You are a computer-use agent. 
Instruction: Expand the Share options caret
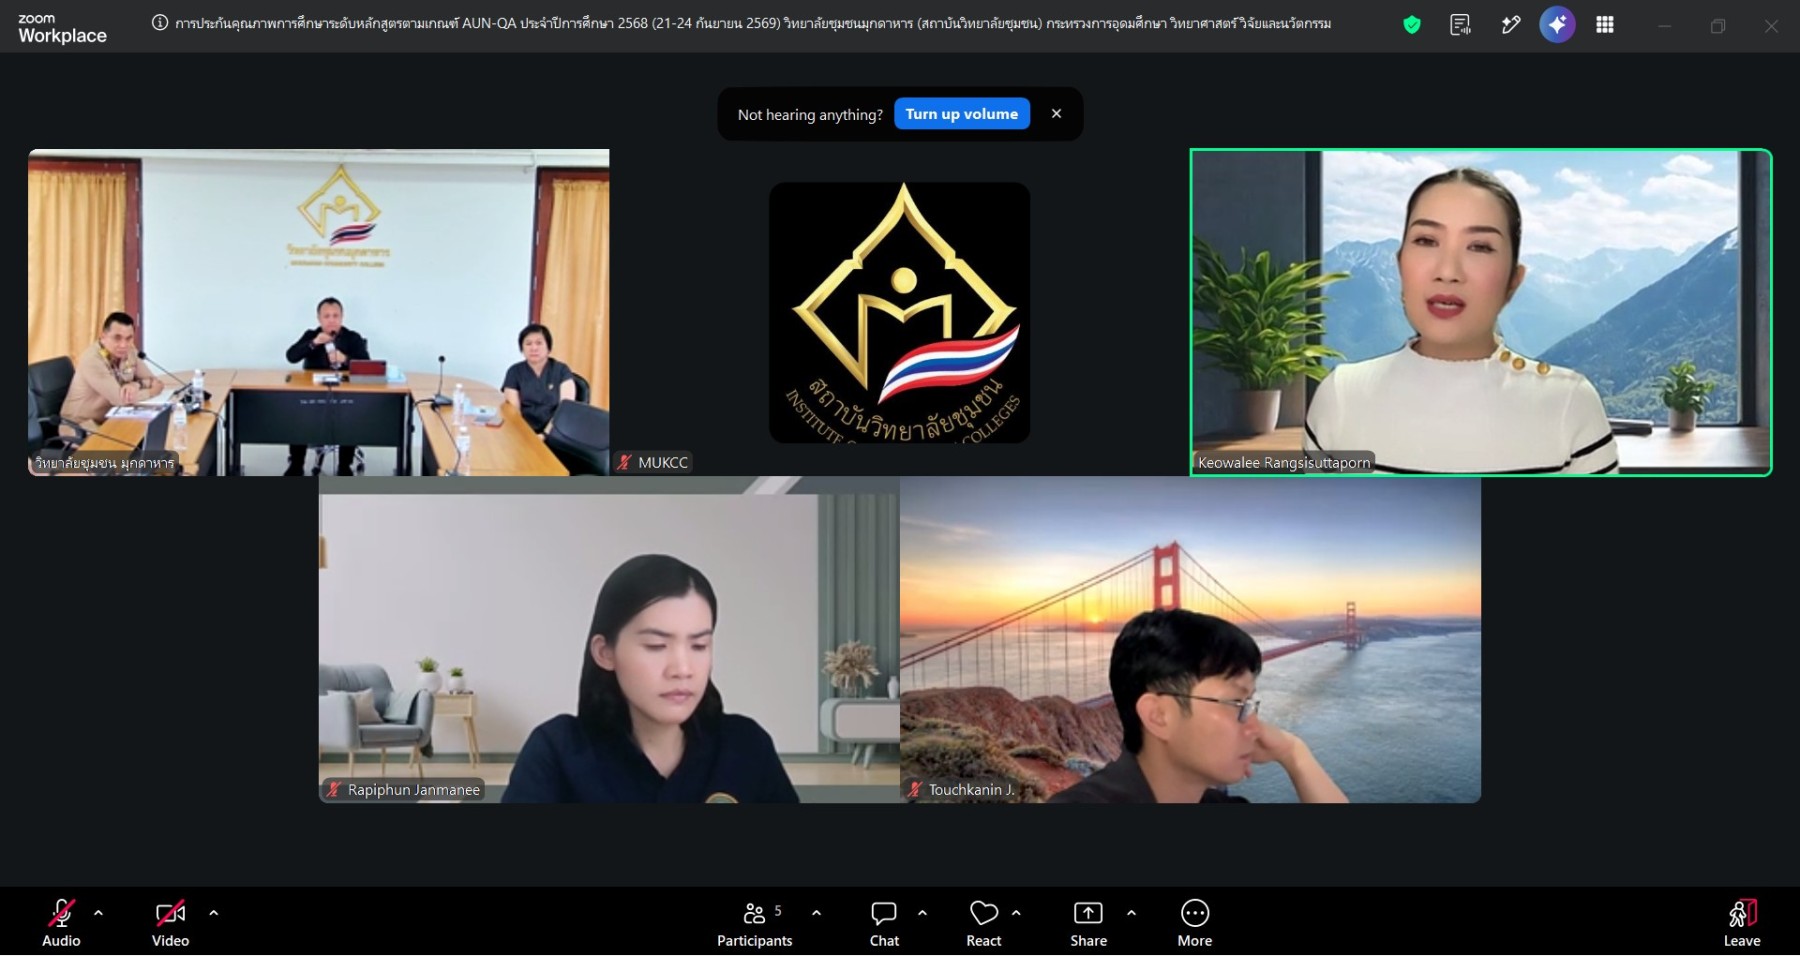(1131, 913)
